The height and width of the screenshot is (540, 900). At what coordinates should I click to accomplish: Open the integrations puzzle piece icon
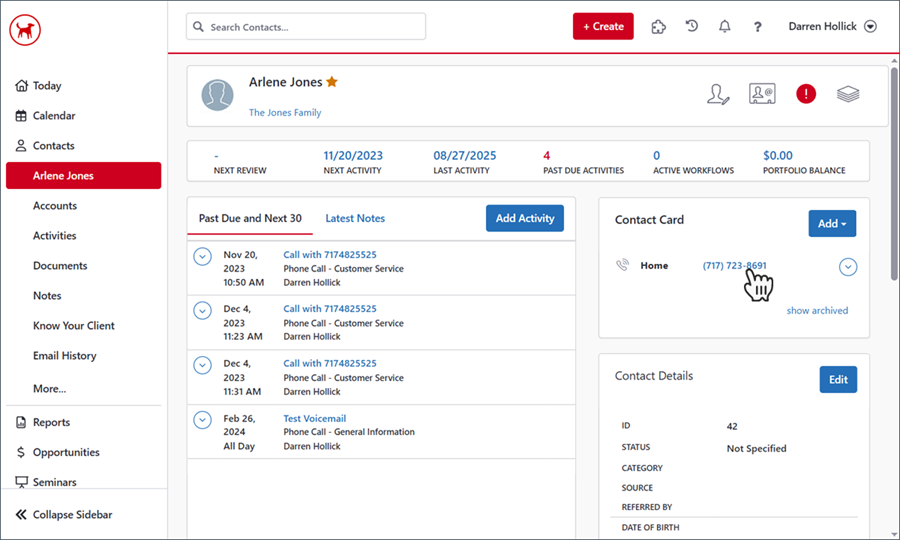pos(658,27)
